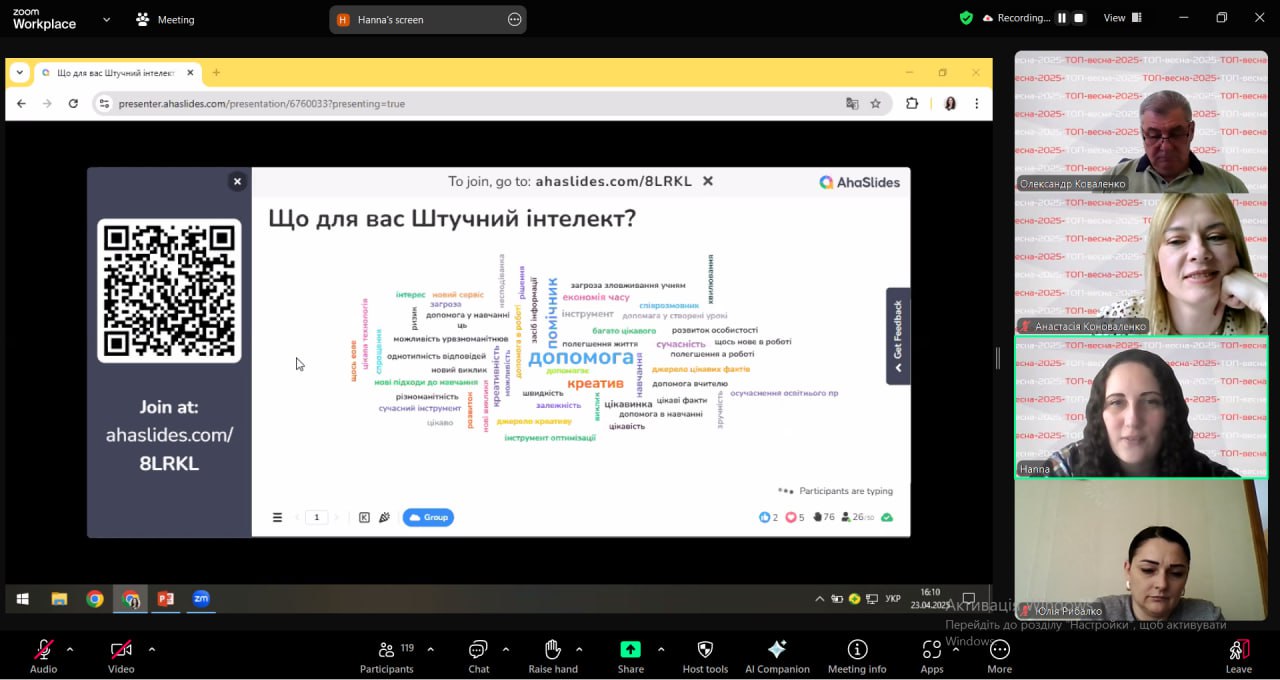Open the Zoom Workplace dropdown arrow
This screenshot has width=1280, height=680.
(107, 19)
